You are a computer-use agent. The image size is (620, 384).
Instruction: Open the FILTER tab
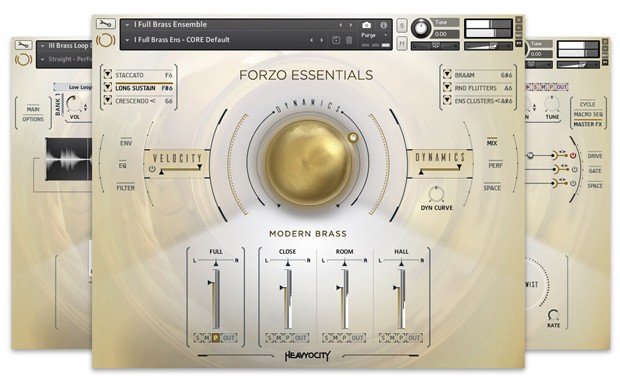125,188
